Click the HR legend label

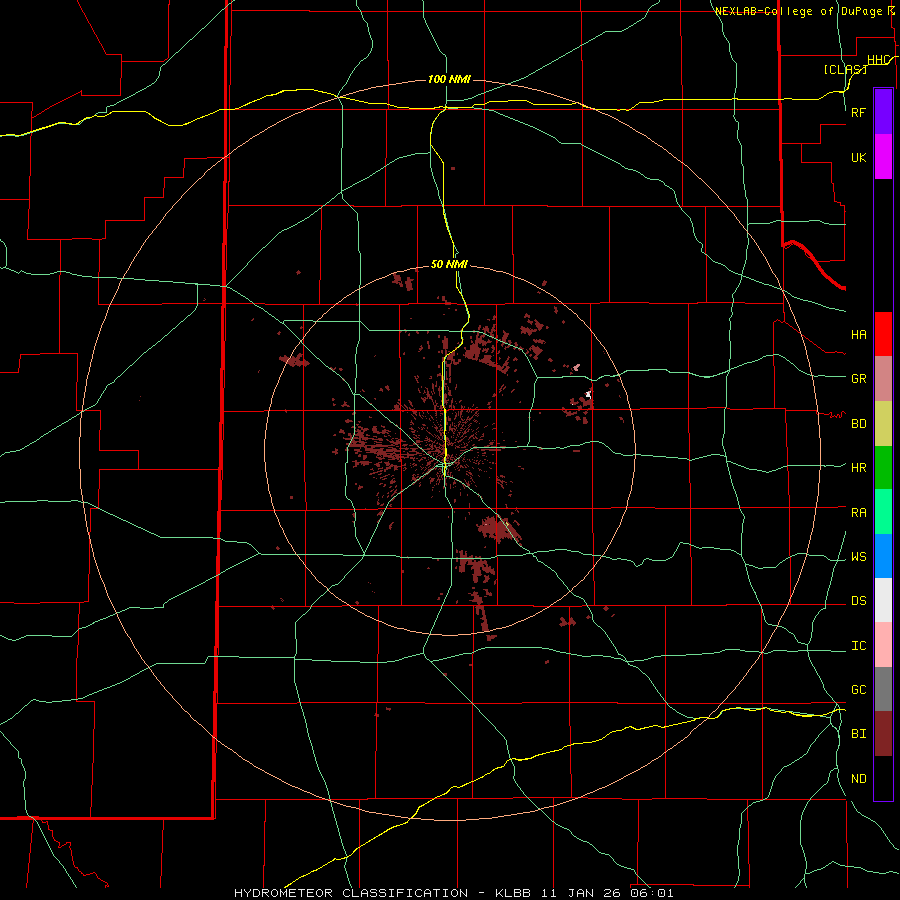[859, 468]
